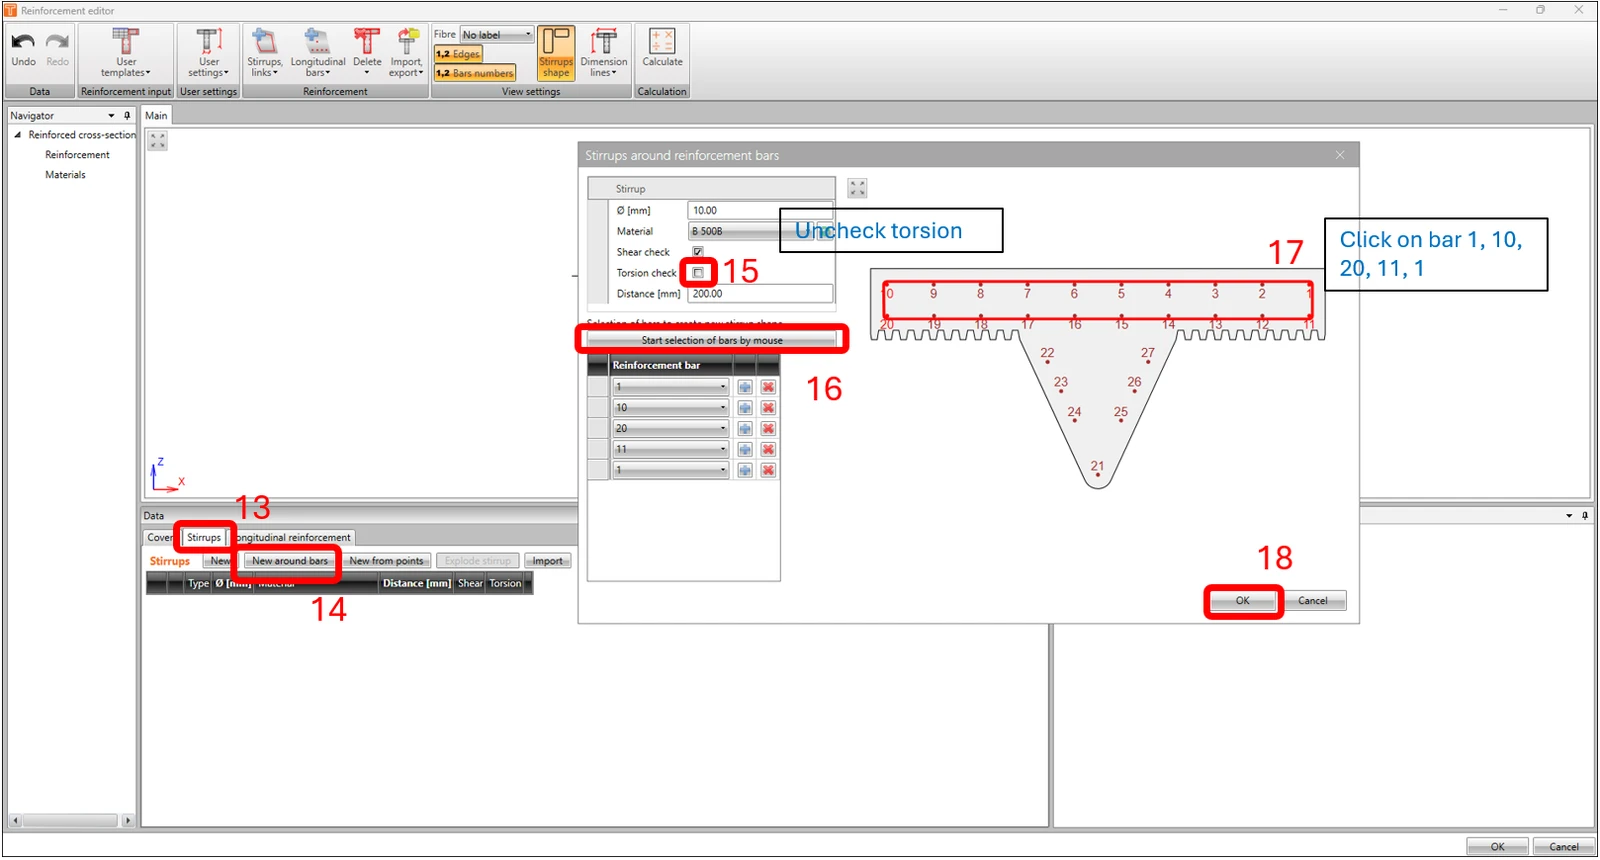Open the User templates tool
Screen dimensions: 1600x860
click(126, 53)
